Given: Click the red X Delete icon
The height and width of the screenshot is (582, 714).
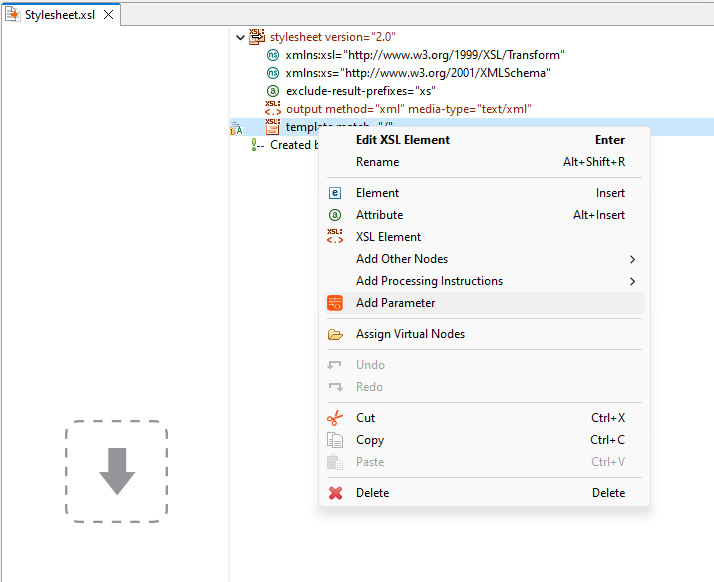Looking at the screenshot, I should (335, 493).
